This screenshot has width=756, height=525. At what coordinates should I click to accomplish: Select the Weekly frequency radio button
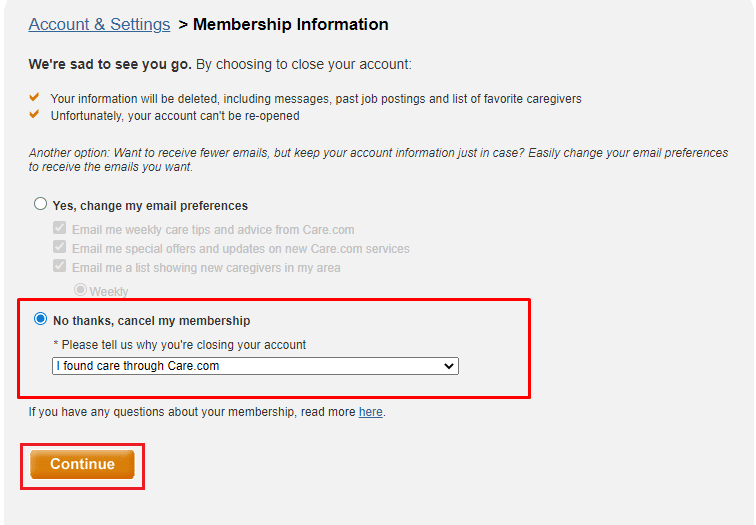[x=80, y=290]
